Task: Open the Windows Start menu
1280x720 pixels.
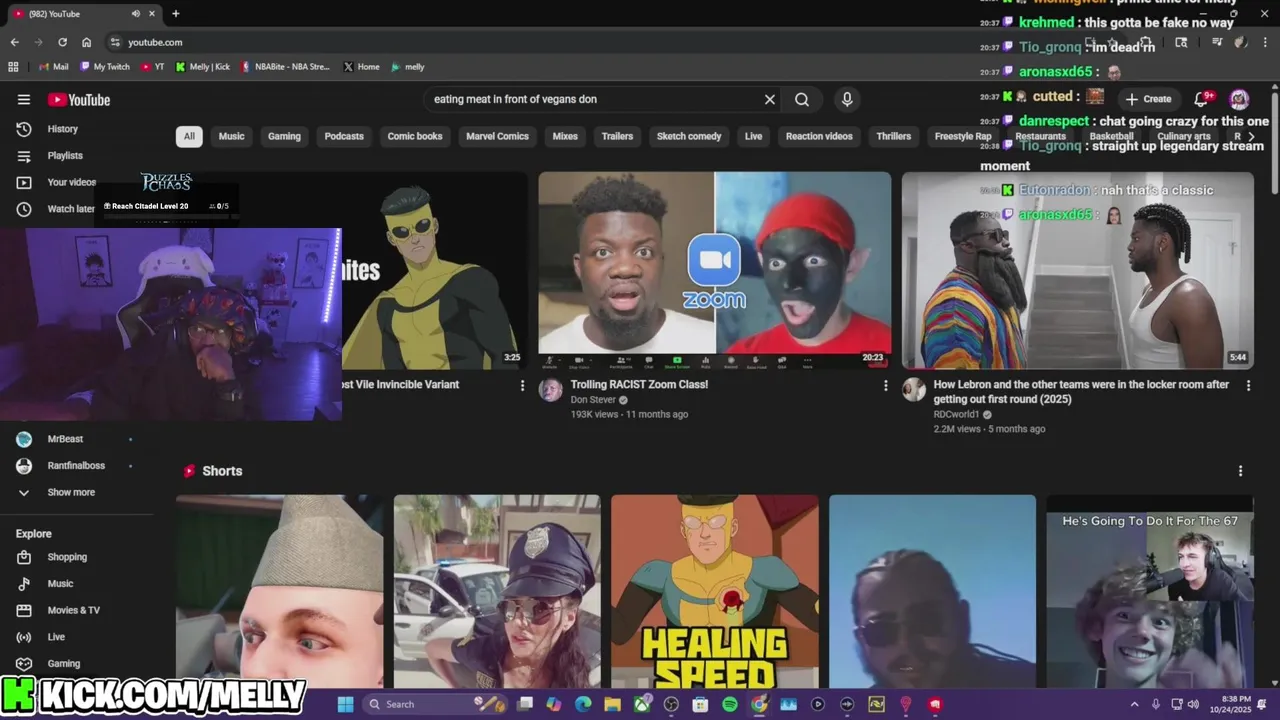Action: [x=345, y=704]
